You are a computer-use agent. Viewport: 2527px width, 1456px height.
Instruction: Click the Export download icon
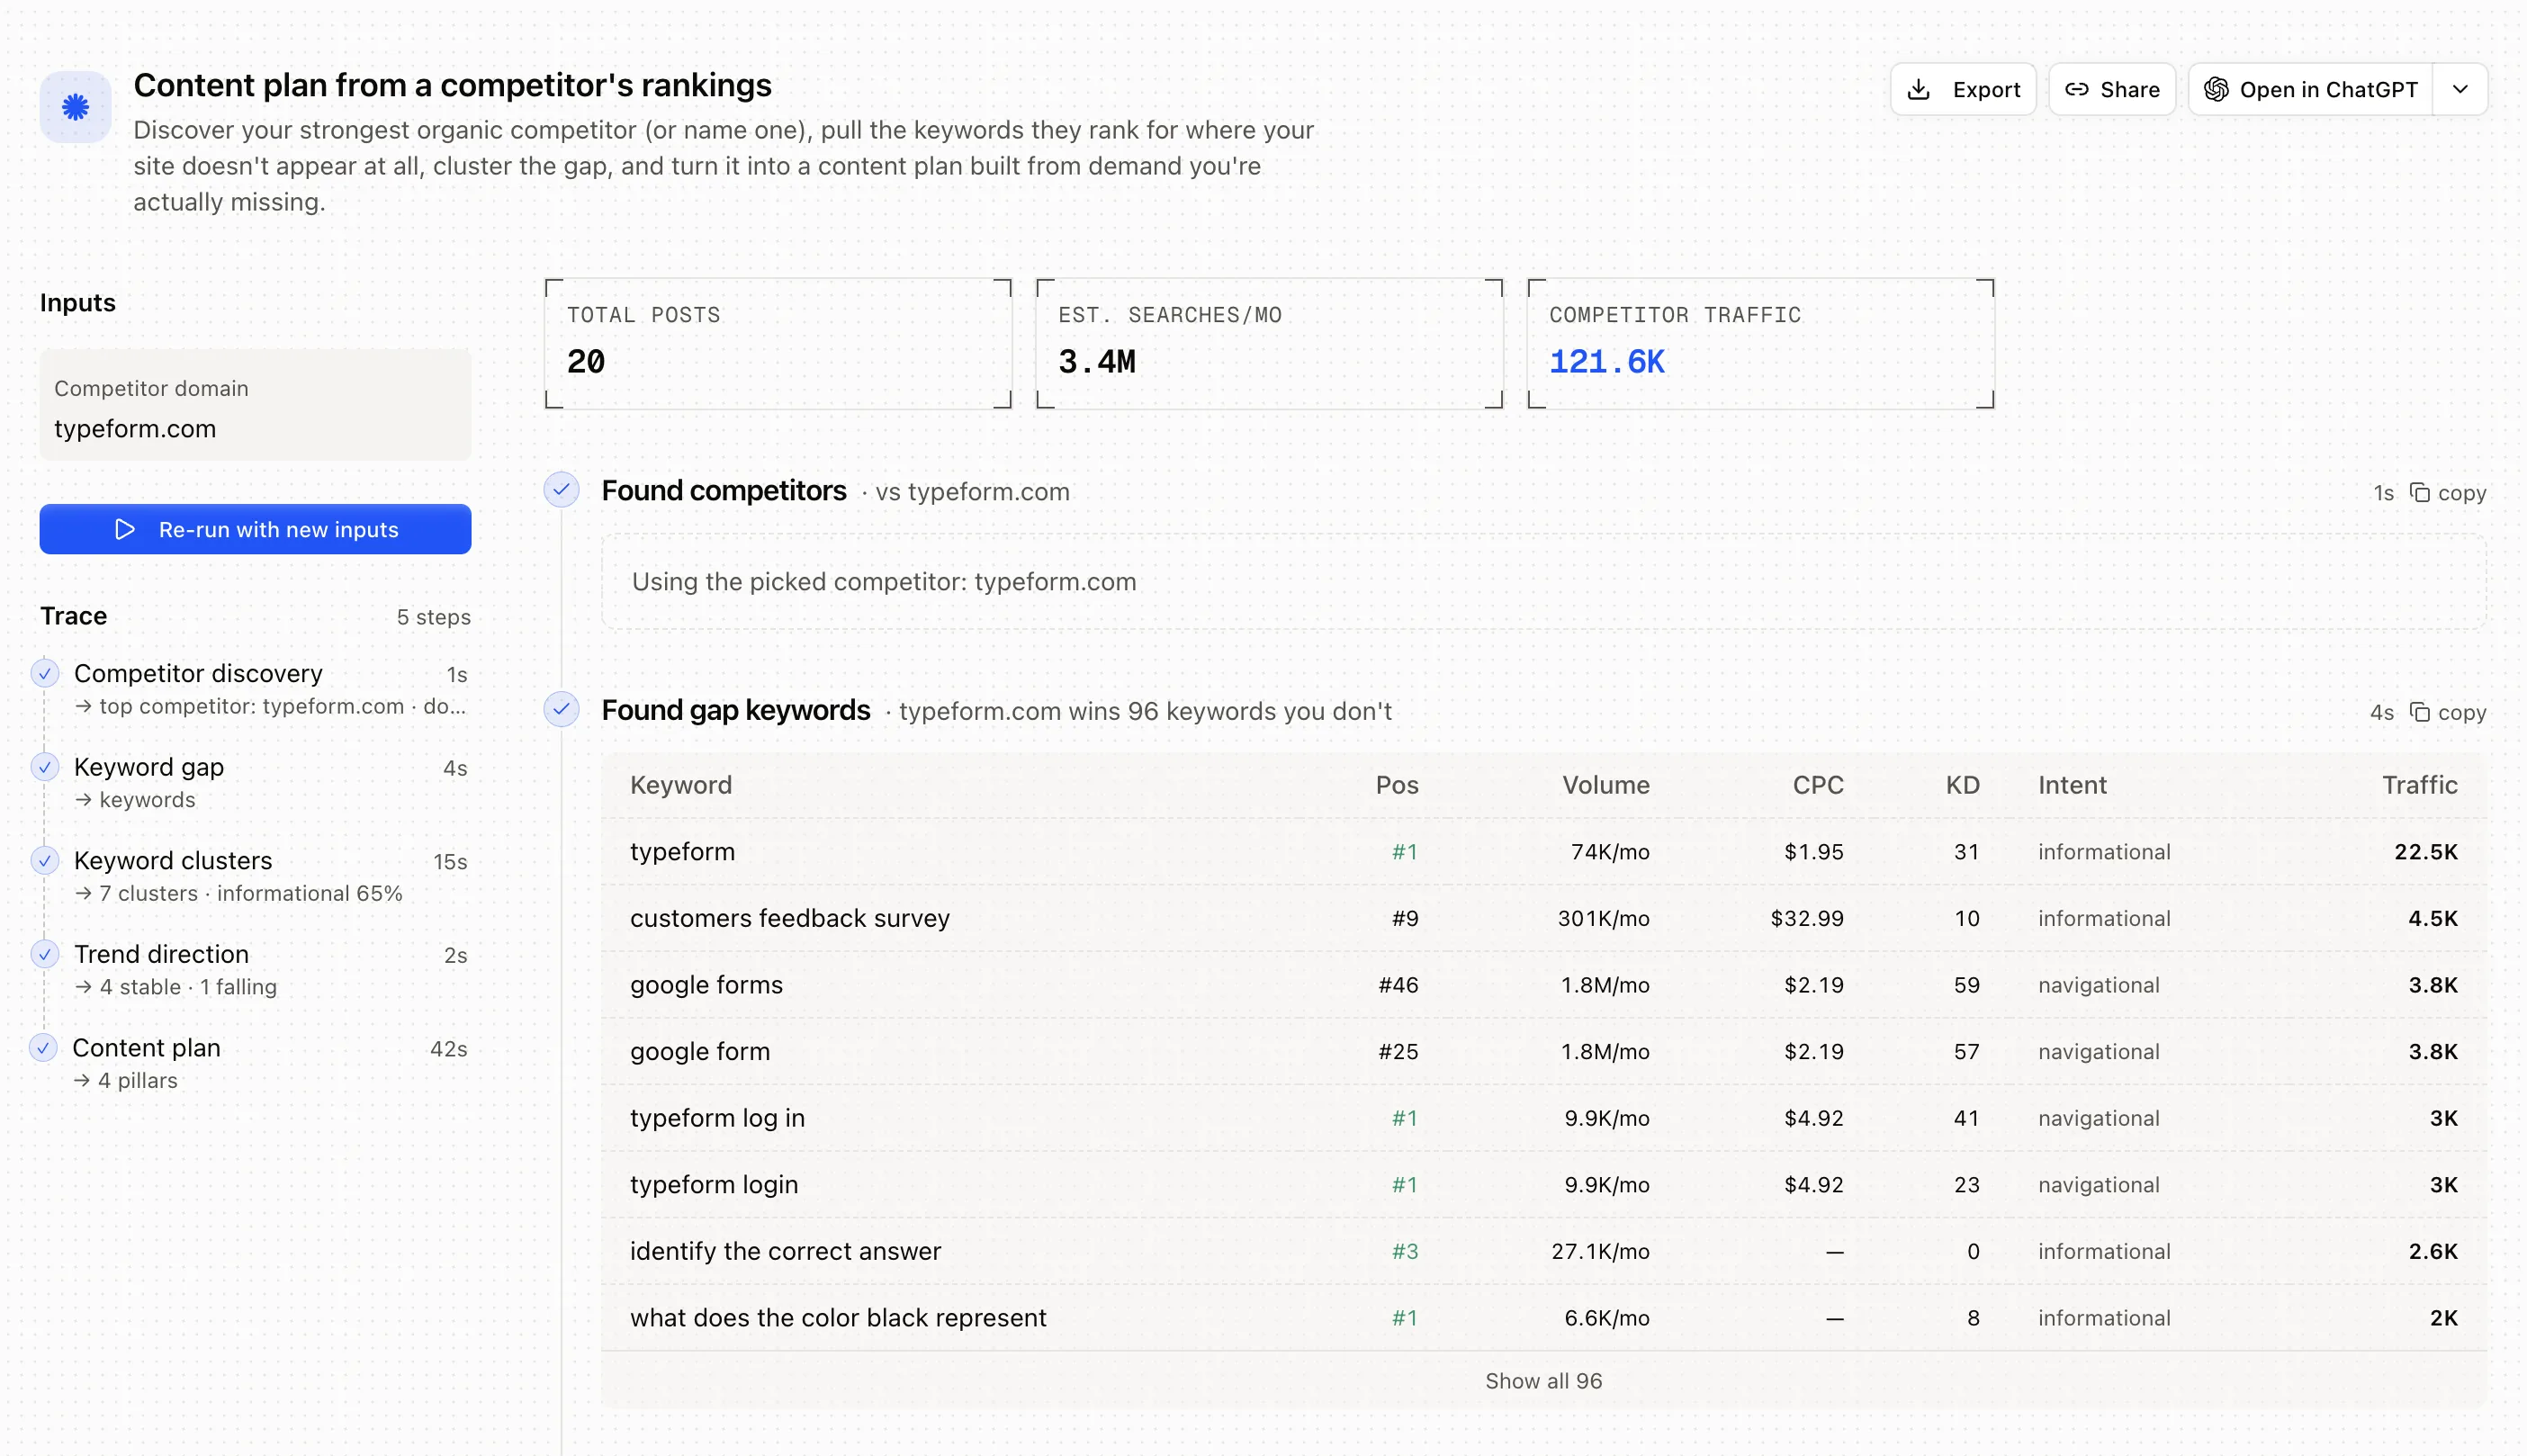tap(1918, 90)
